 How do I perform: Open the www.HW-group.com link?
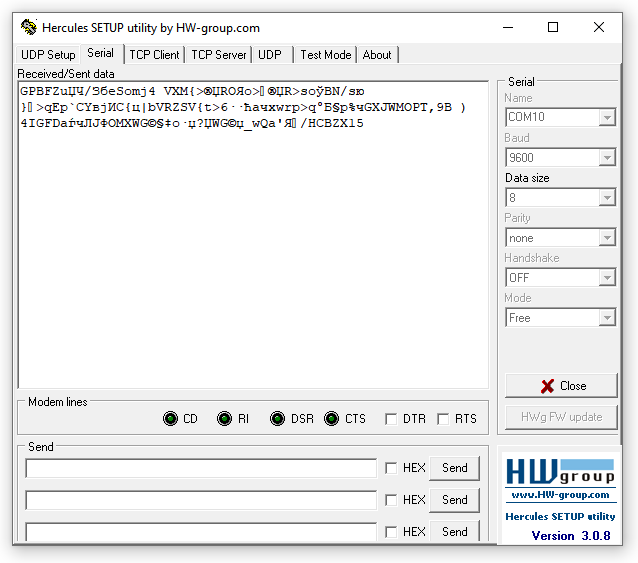(x=559, y=495)
